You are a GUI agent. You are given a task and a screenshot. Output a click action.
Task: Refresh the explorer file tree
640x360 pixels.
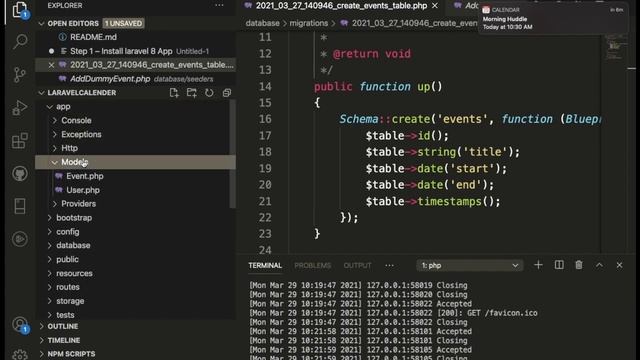(x=209, y=93)
